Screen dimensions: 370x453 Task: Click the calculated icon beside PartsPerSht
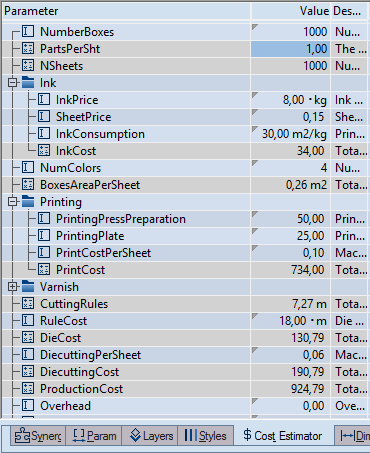coord(28,48)
